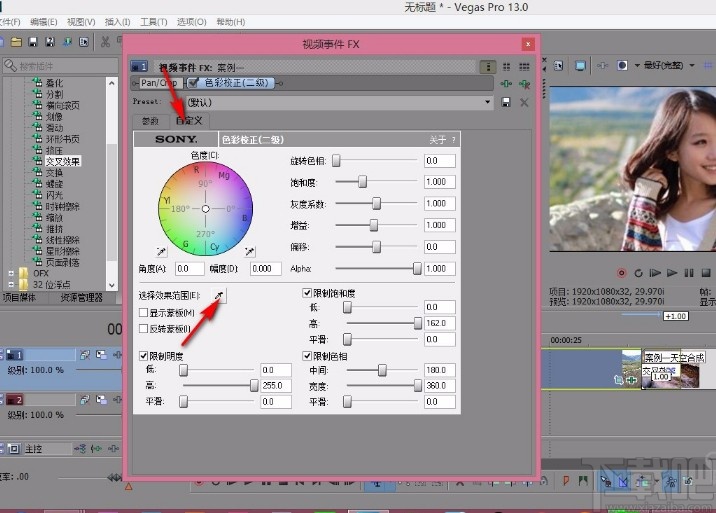This screenshot has height=513, width=716.
Task: Click the Pan/Crop button in FX chain
Action: point(156,83)
